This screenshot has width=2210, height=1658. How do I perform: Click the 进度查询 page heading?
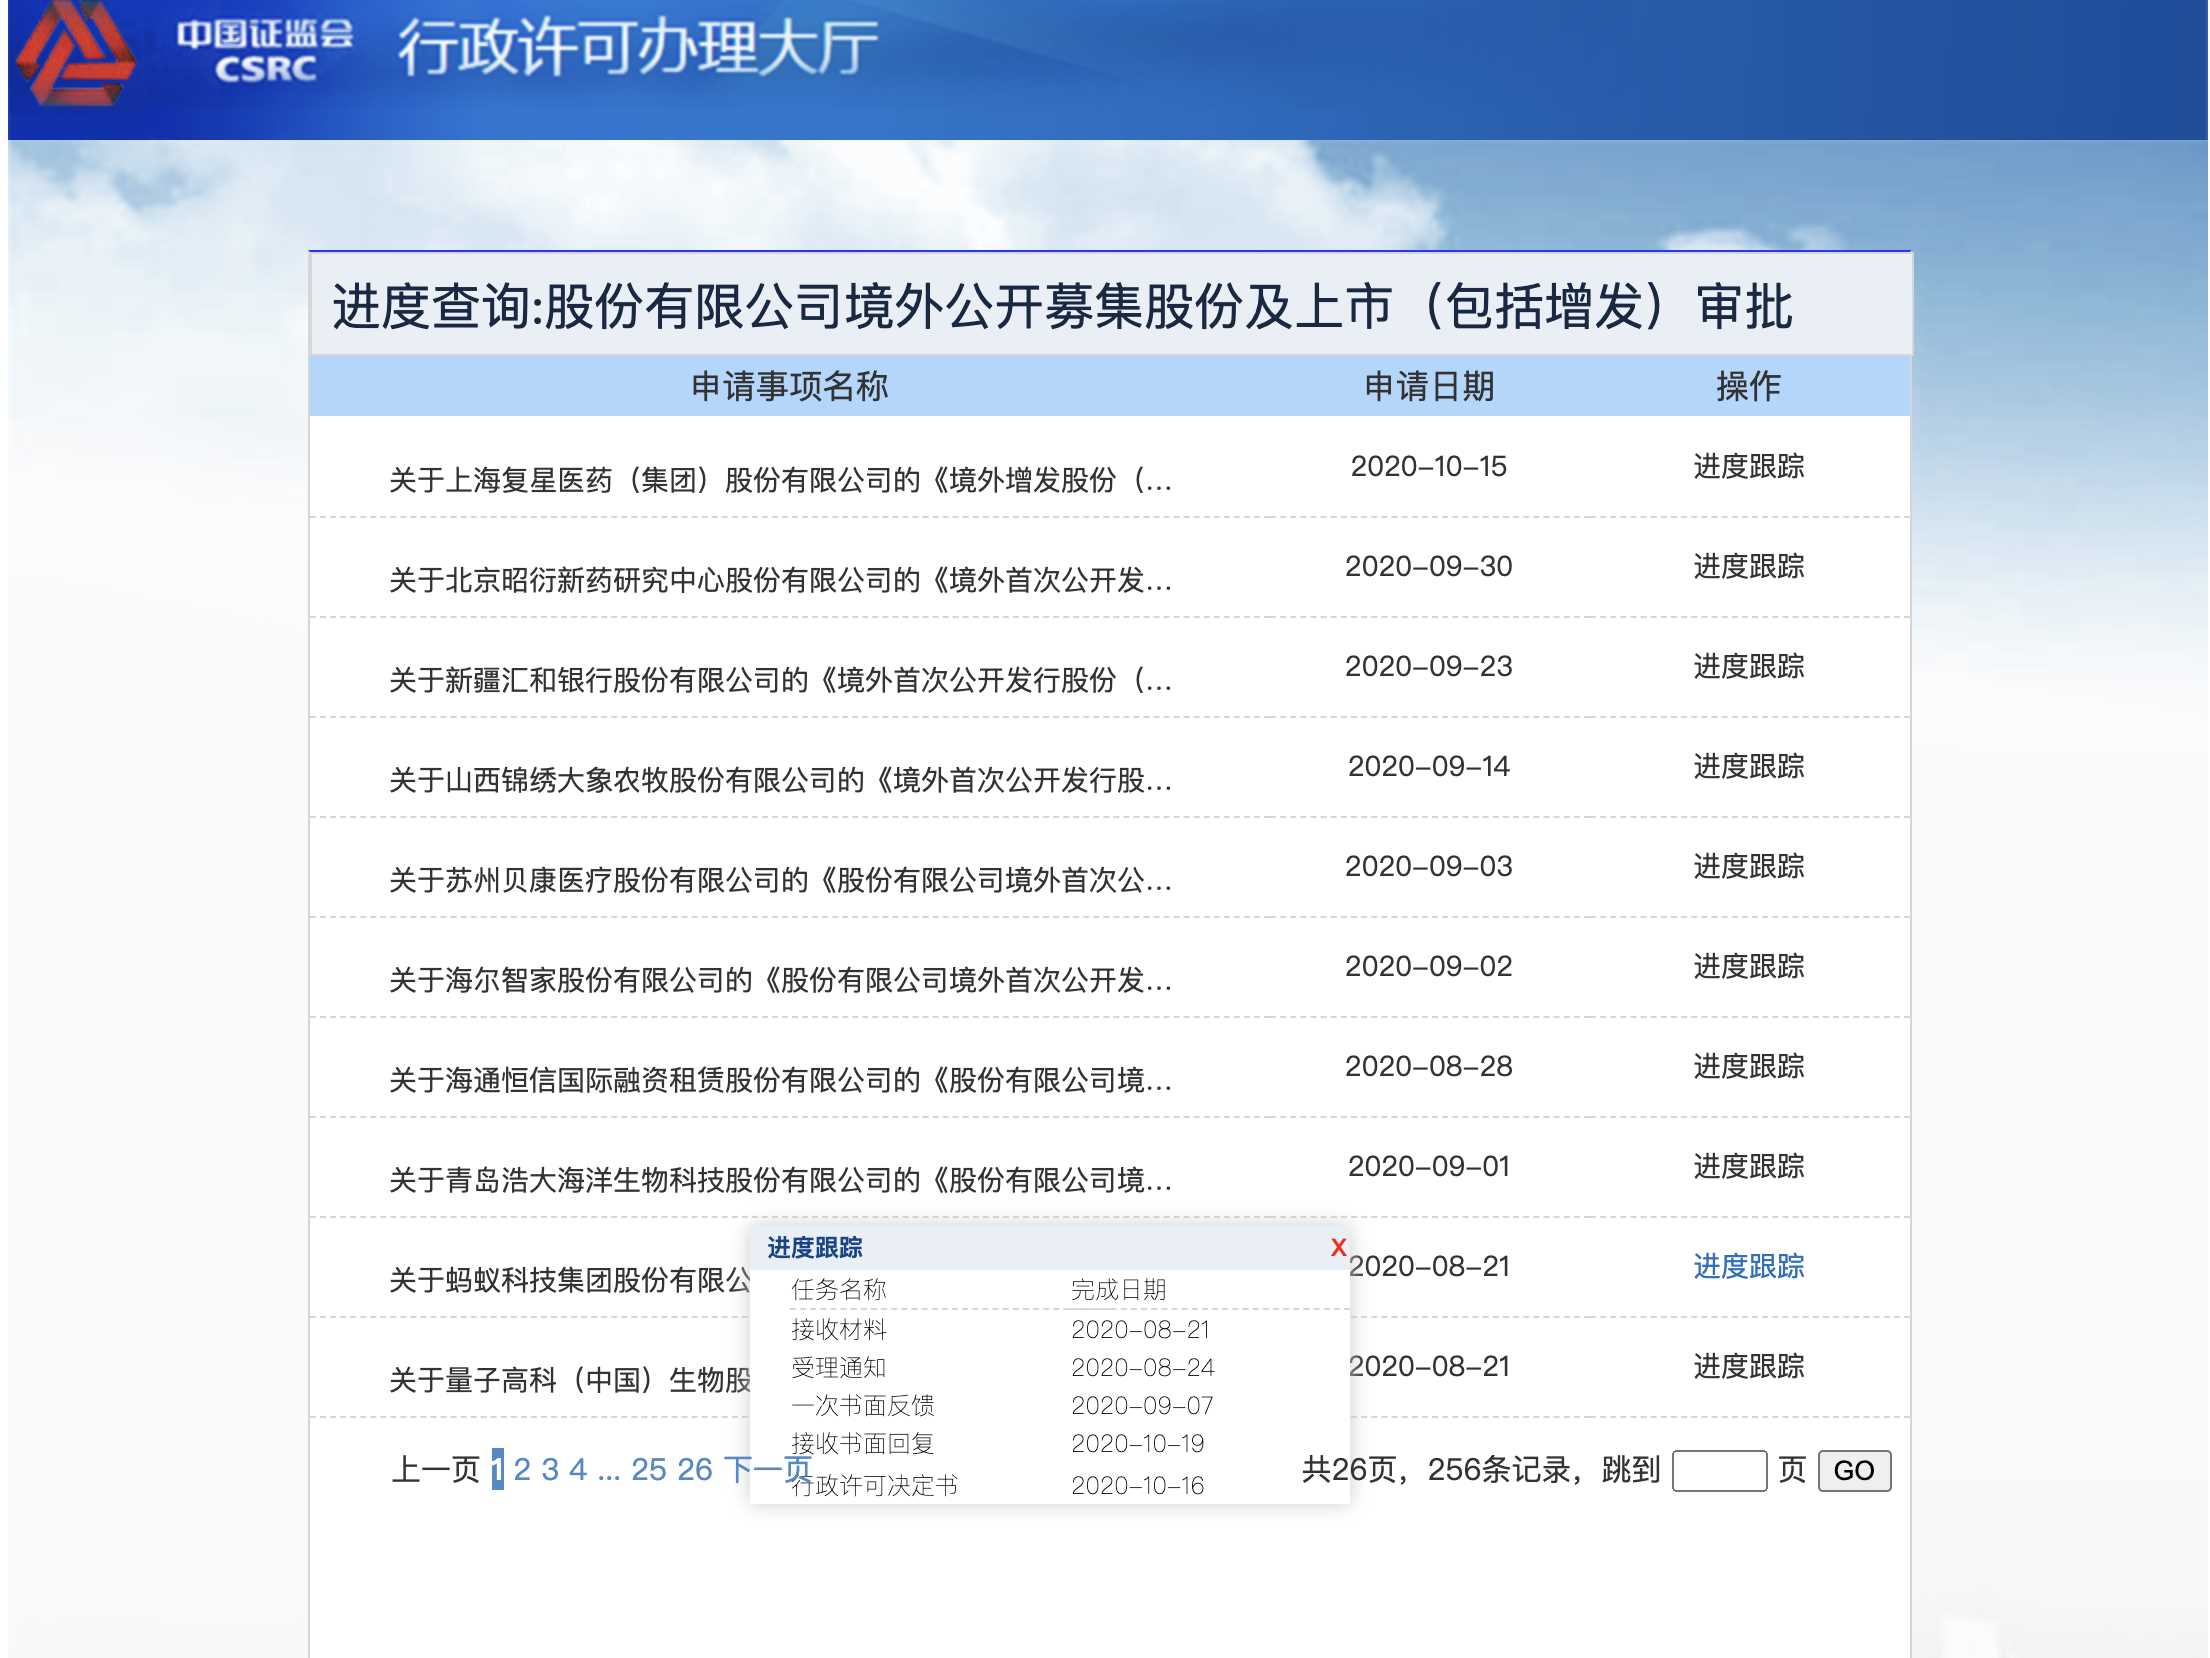[1062, 306]
